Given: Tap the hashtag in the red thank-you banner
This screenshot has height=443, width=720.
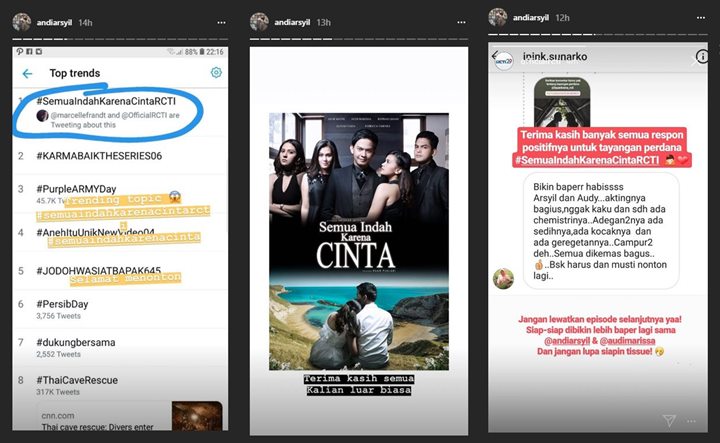Looking at the screenshot, I should [x=587, y=160].
